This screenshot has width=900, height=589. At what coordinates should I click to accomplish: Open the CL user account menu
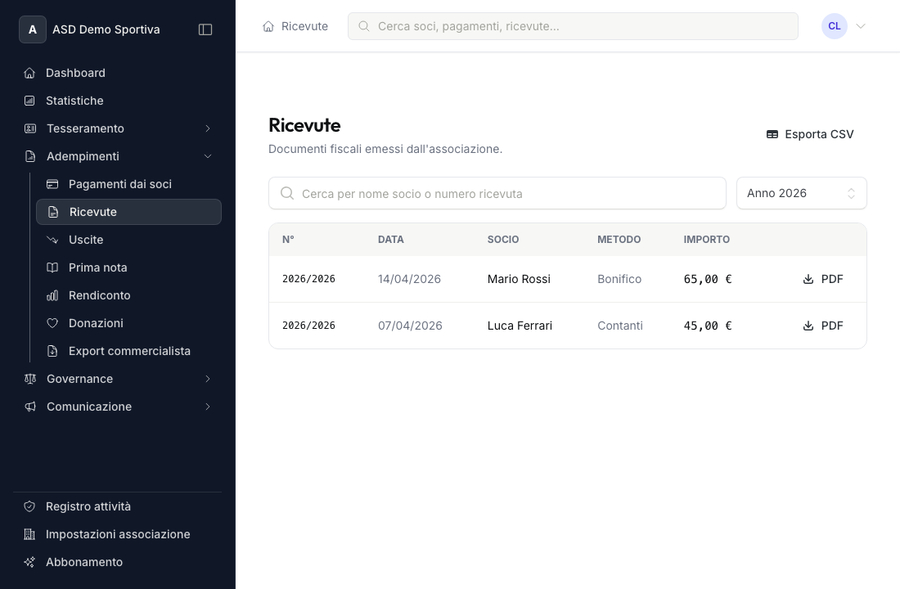tap(843, 26)
